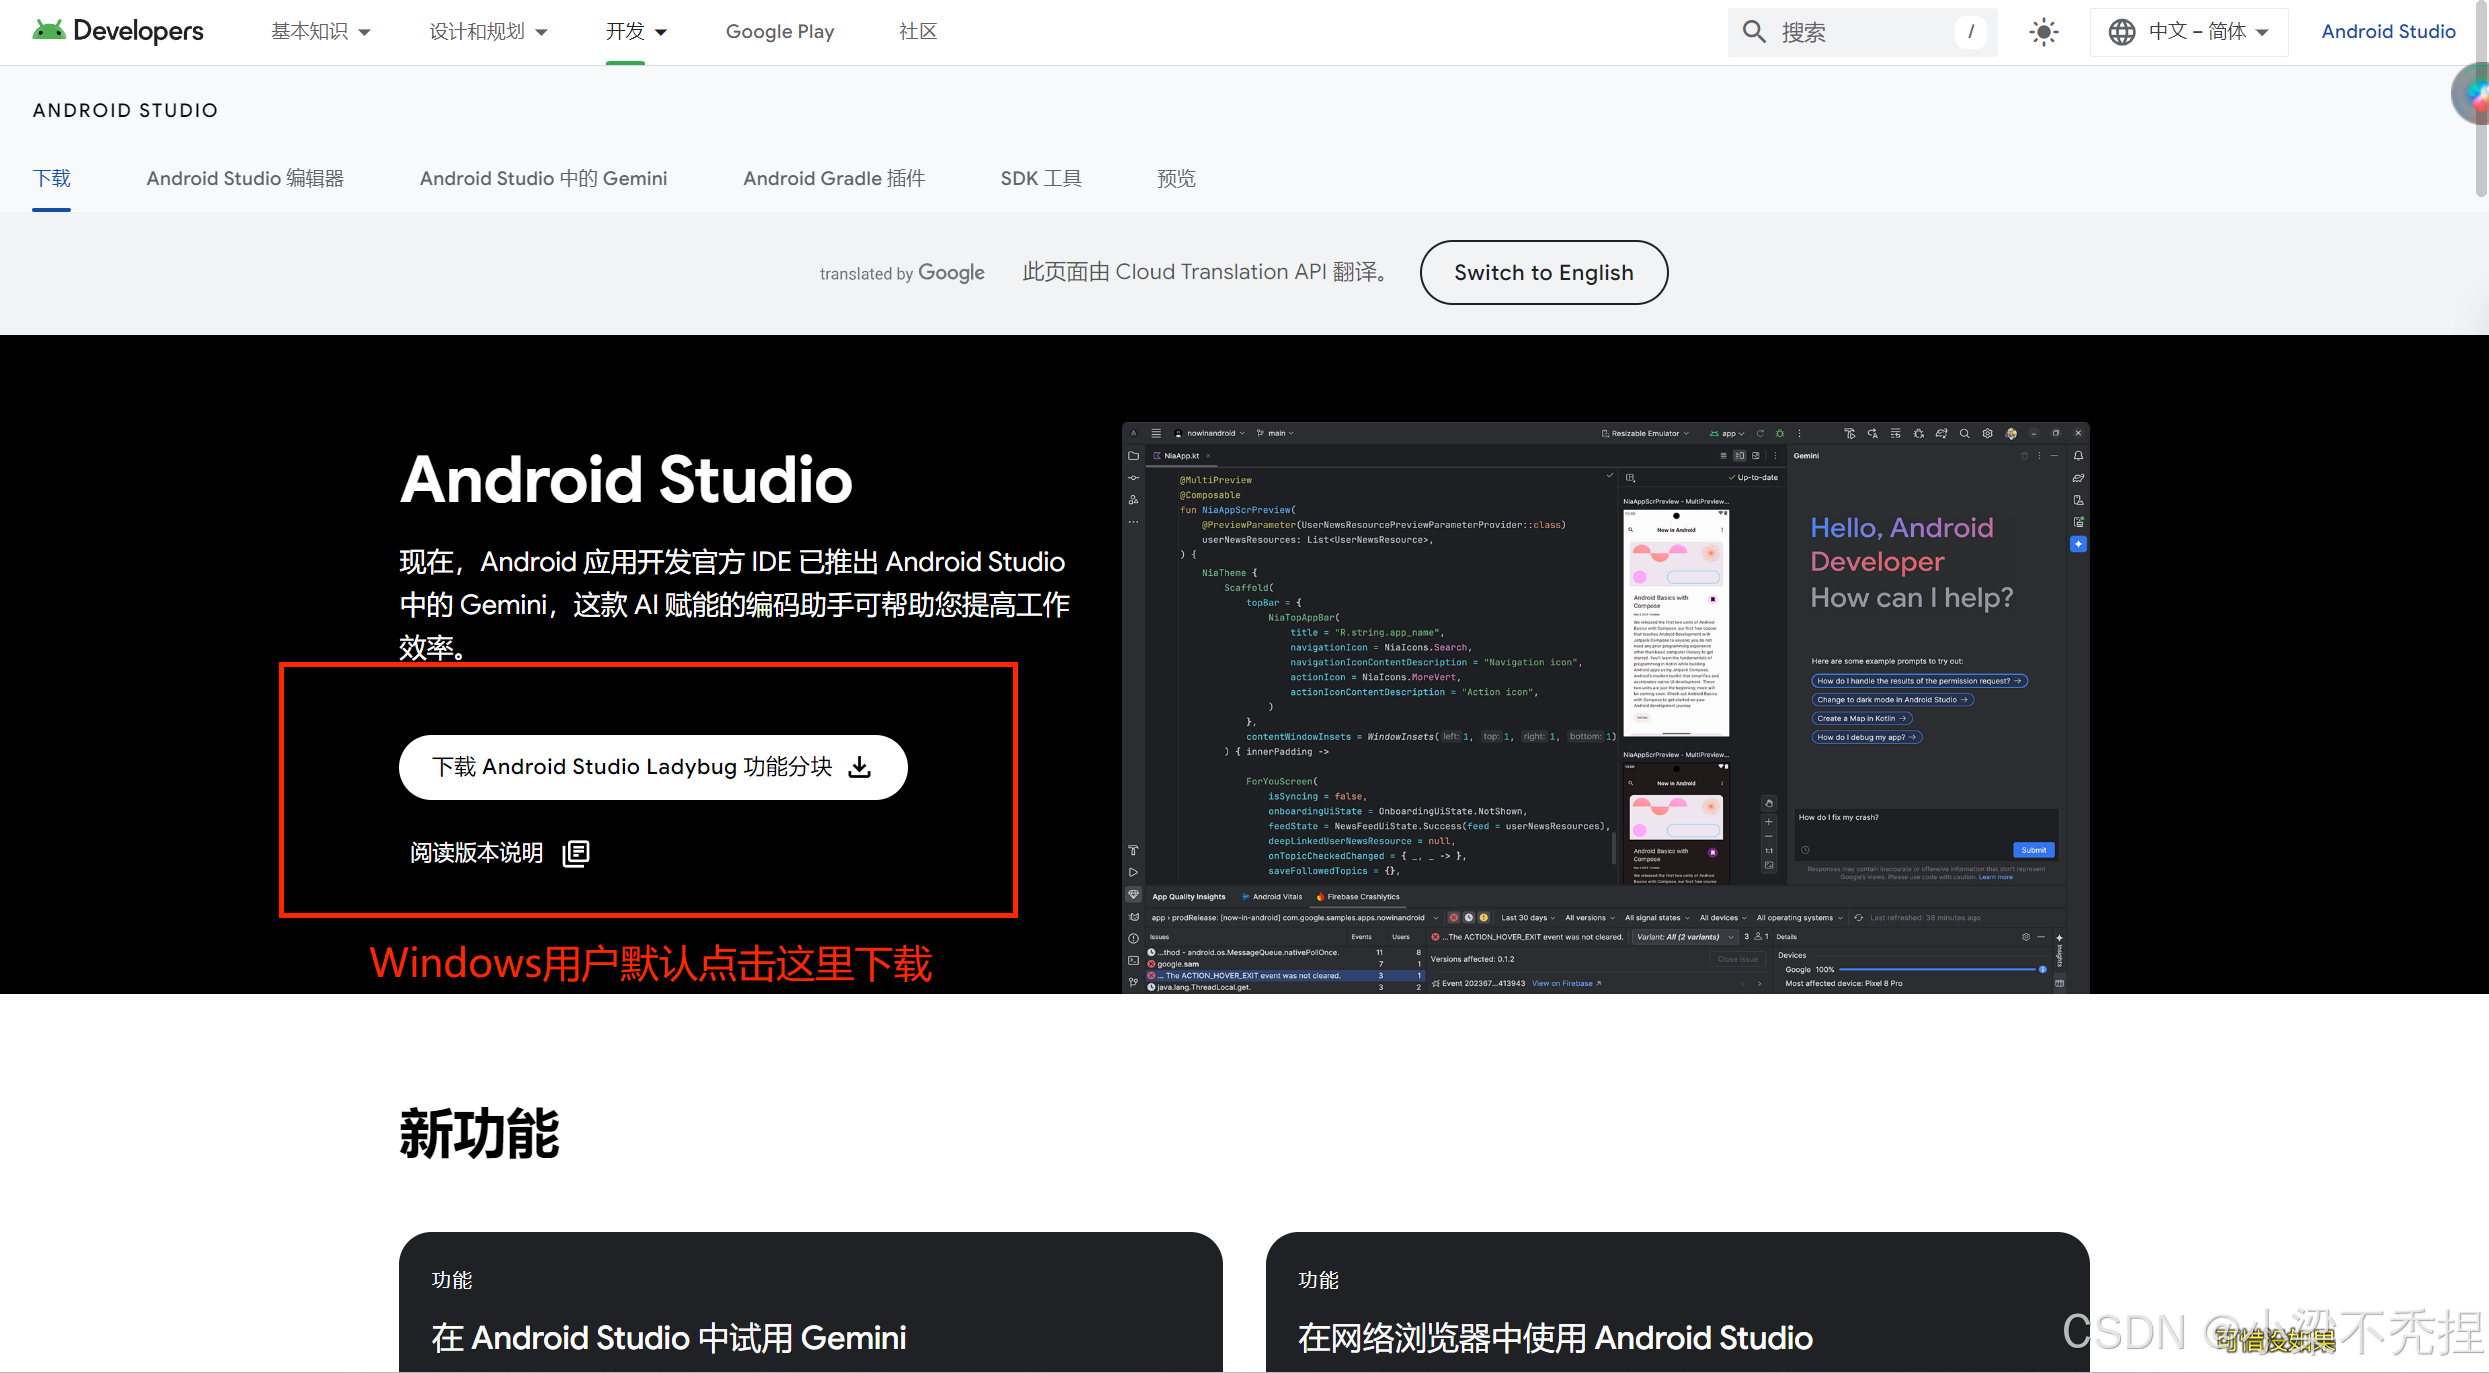Click the ANDROID STUDIO section heading
Viewport: 2489px width, 1373px height.
[x=125, y=110]
